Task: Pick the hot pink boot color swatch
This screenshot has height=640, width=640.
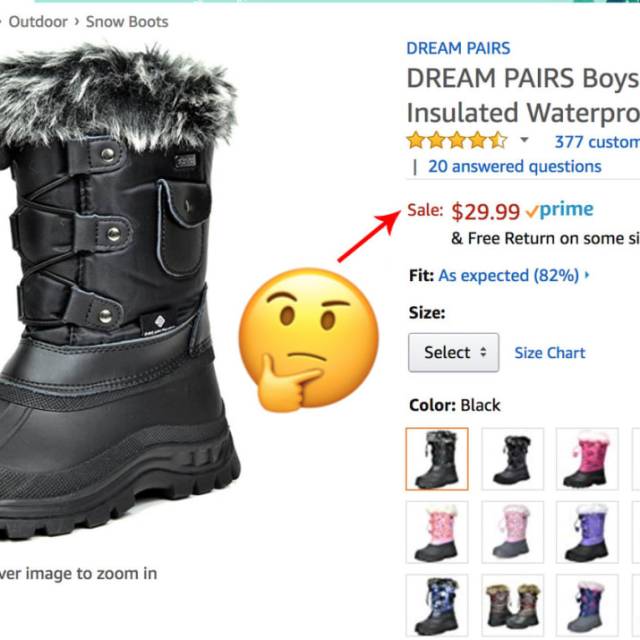Action: click(587, 459)
